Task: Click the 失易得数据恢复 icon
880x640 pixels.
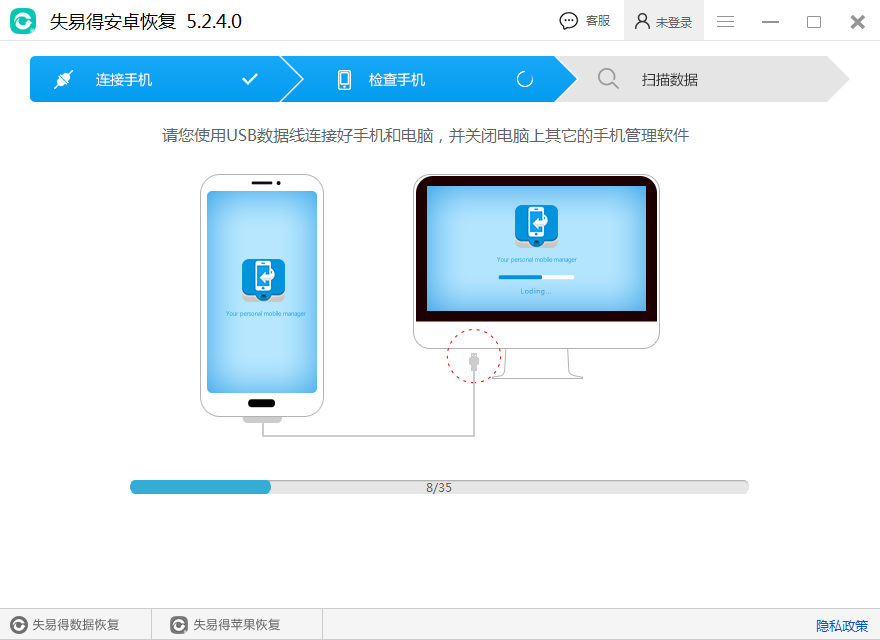Action: point(19,625)
